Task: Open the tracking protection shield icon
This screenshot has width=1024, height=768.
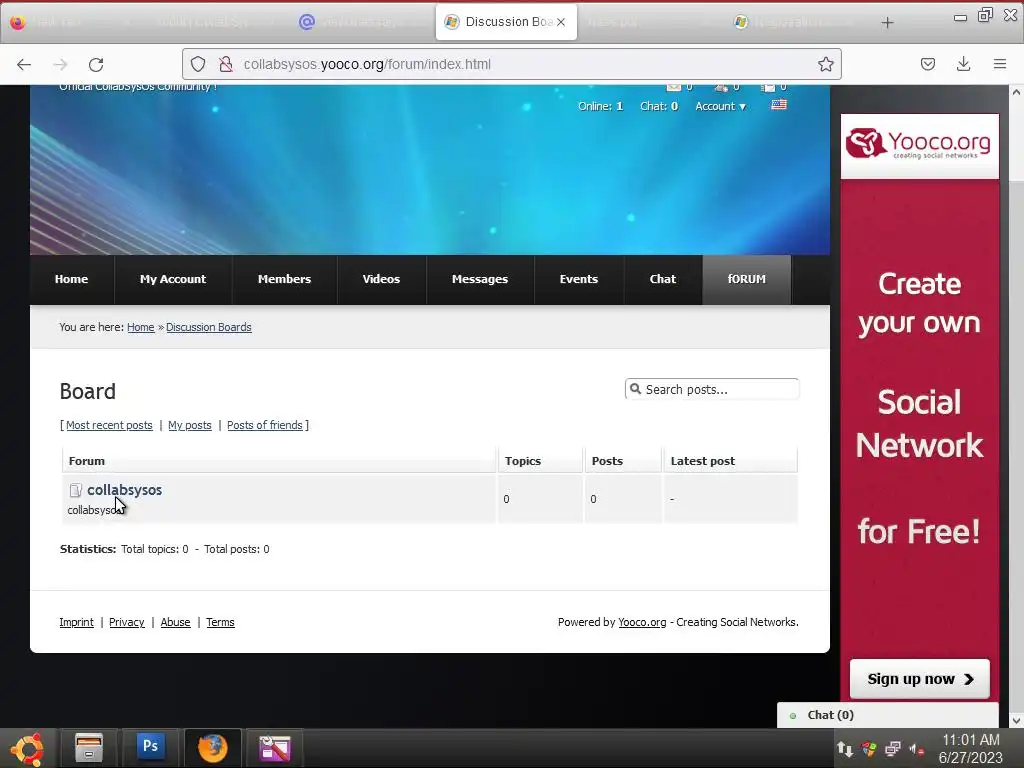Action: [x=198, y=64]
